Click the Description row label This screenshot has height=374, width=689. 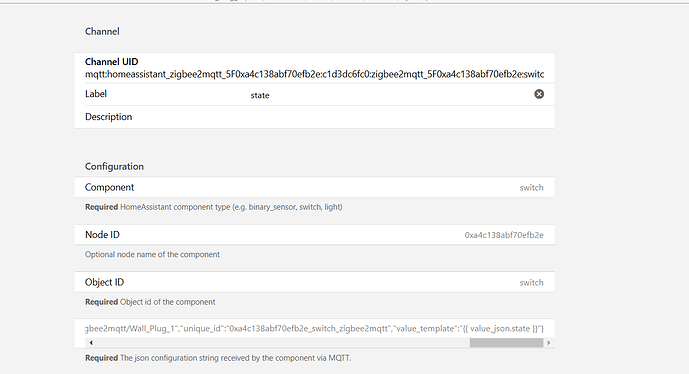(109, 117)
